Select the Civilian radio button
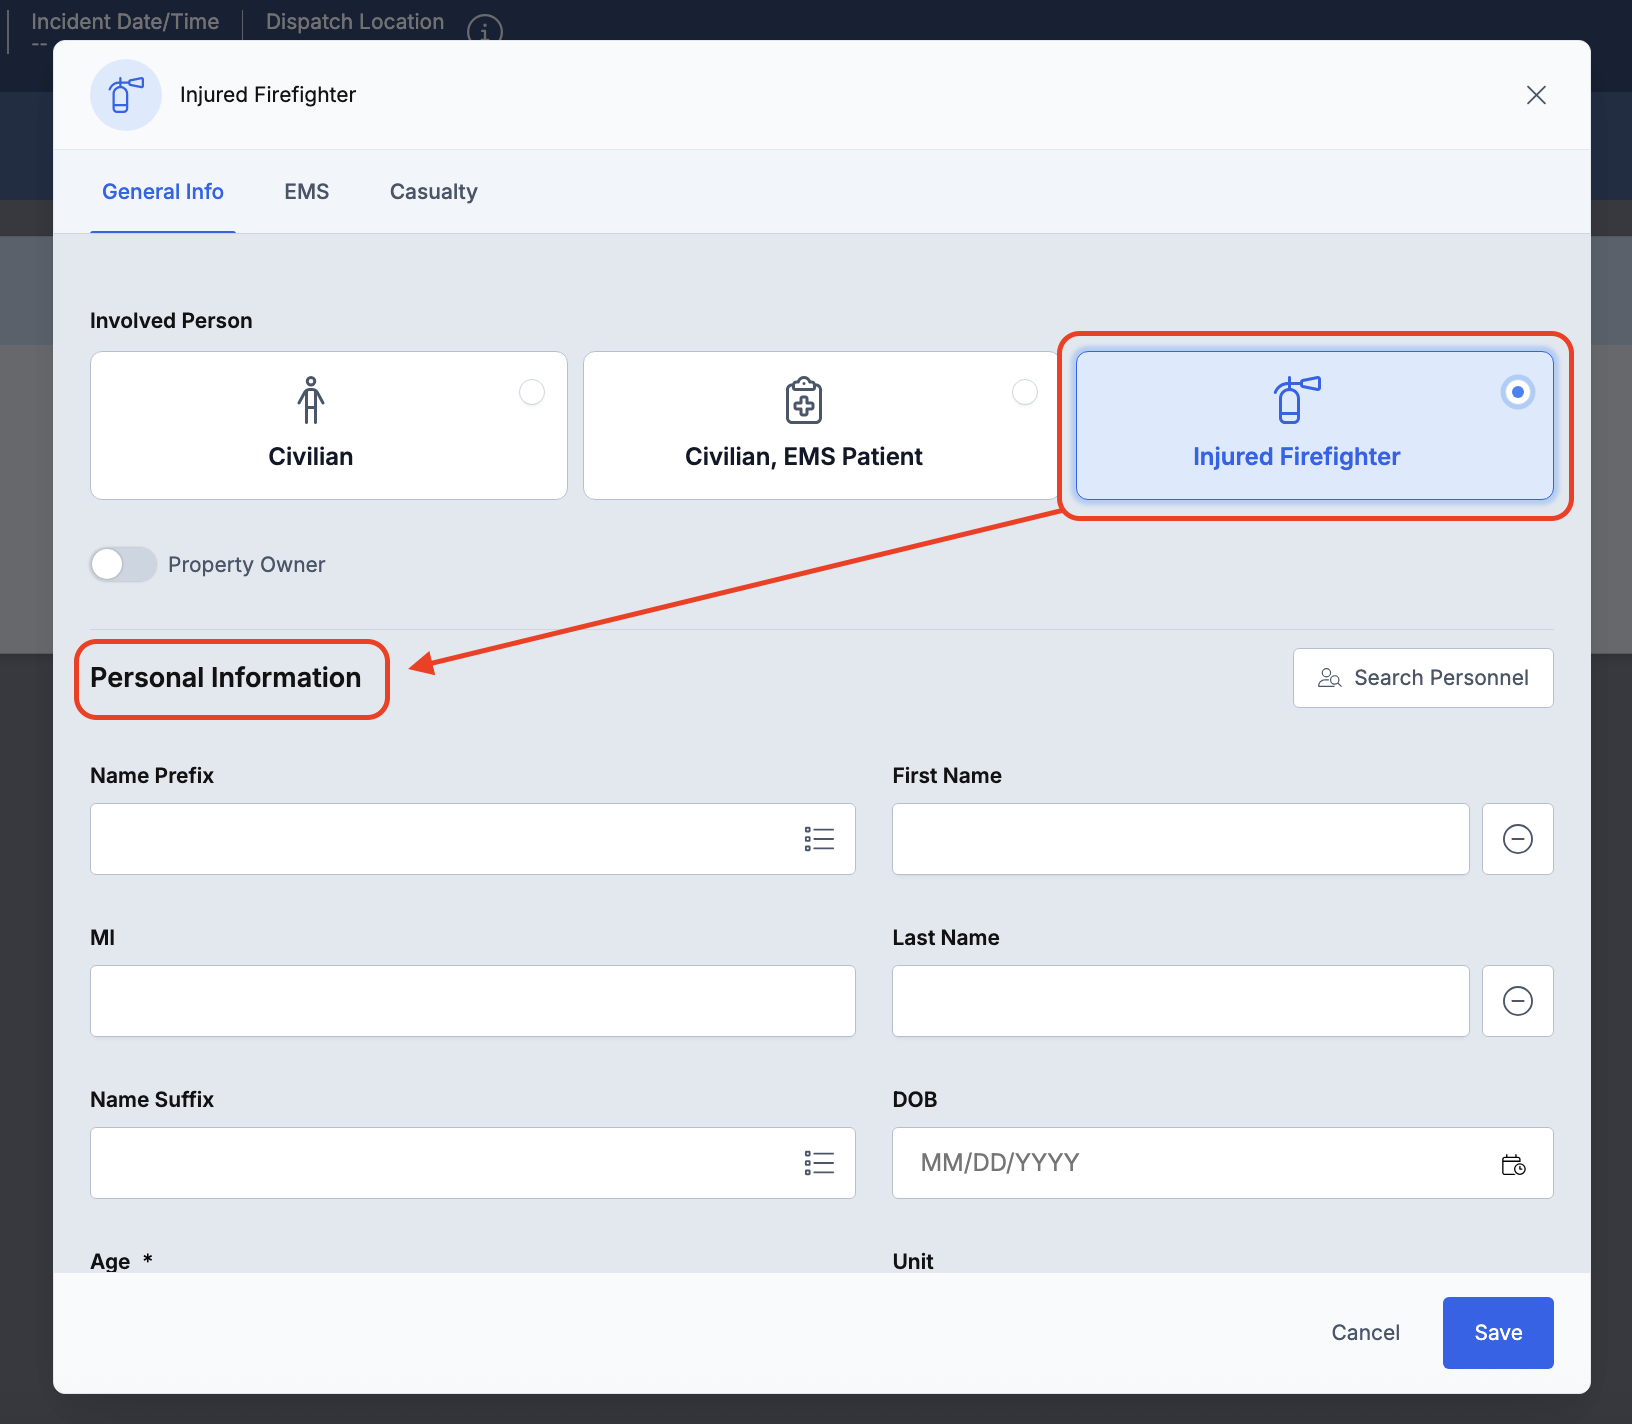The image size is (1632, 1424). click(x=532, y=392)
